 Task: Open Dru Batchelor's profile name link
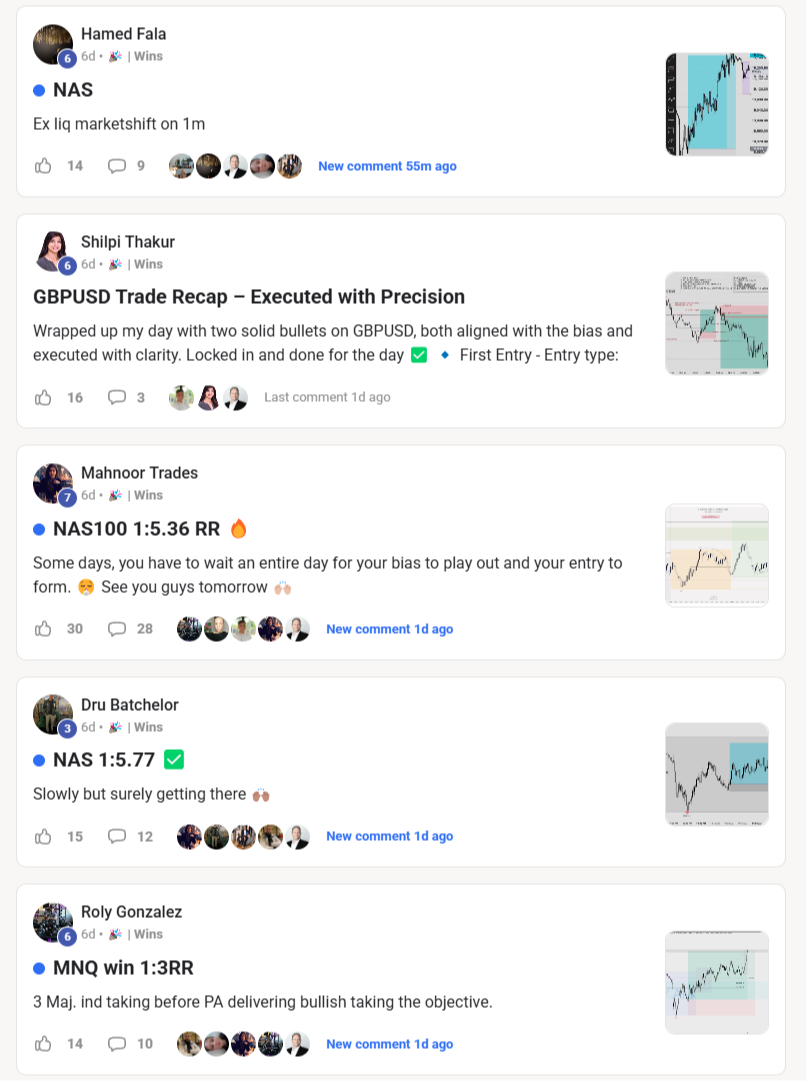click(x=130, y=705)
